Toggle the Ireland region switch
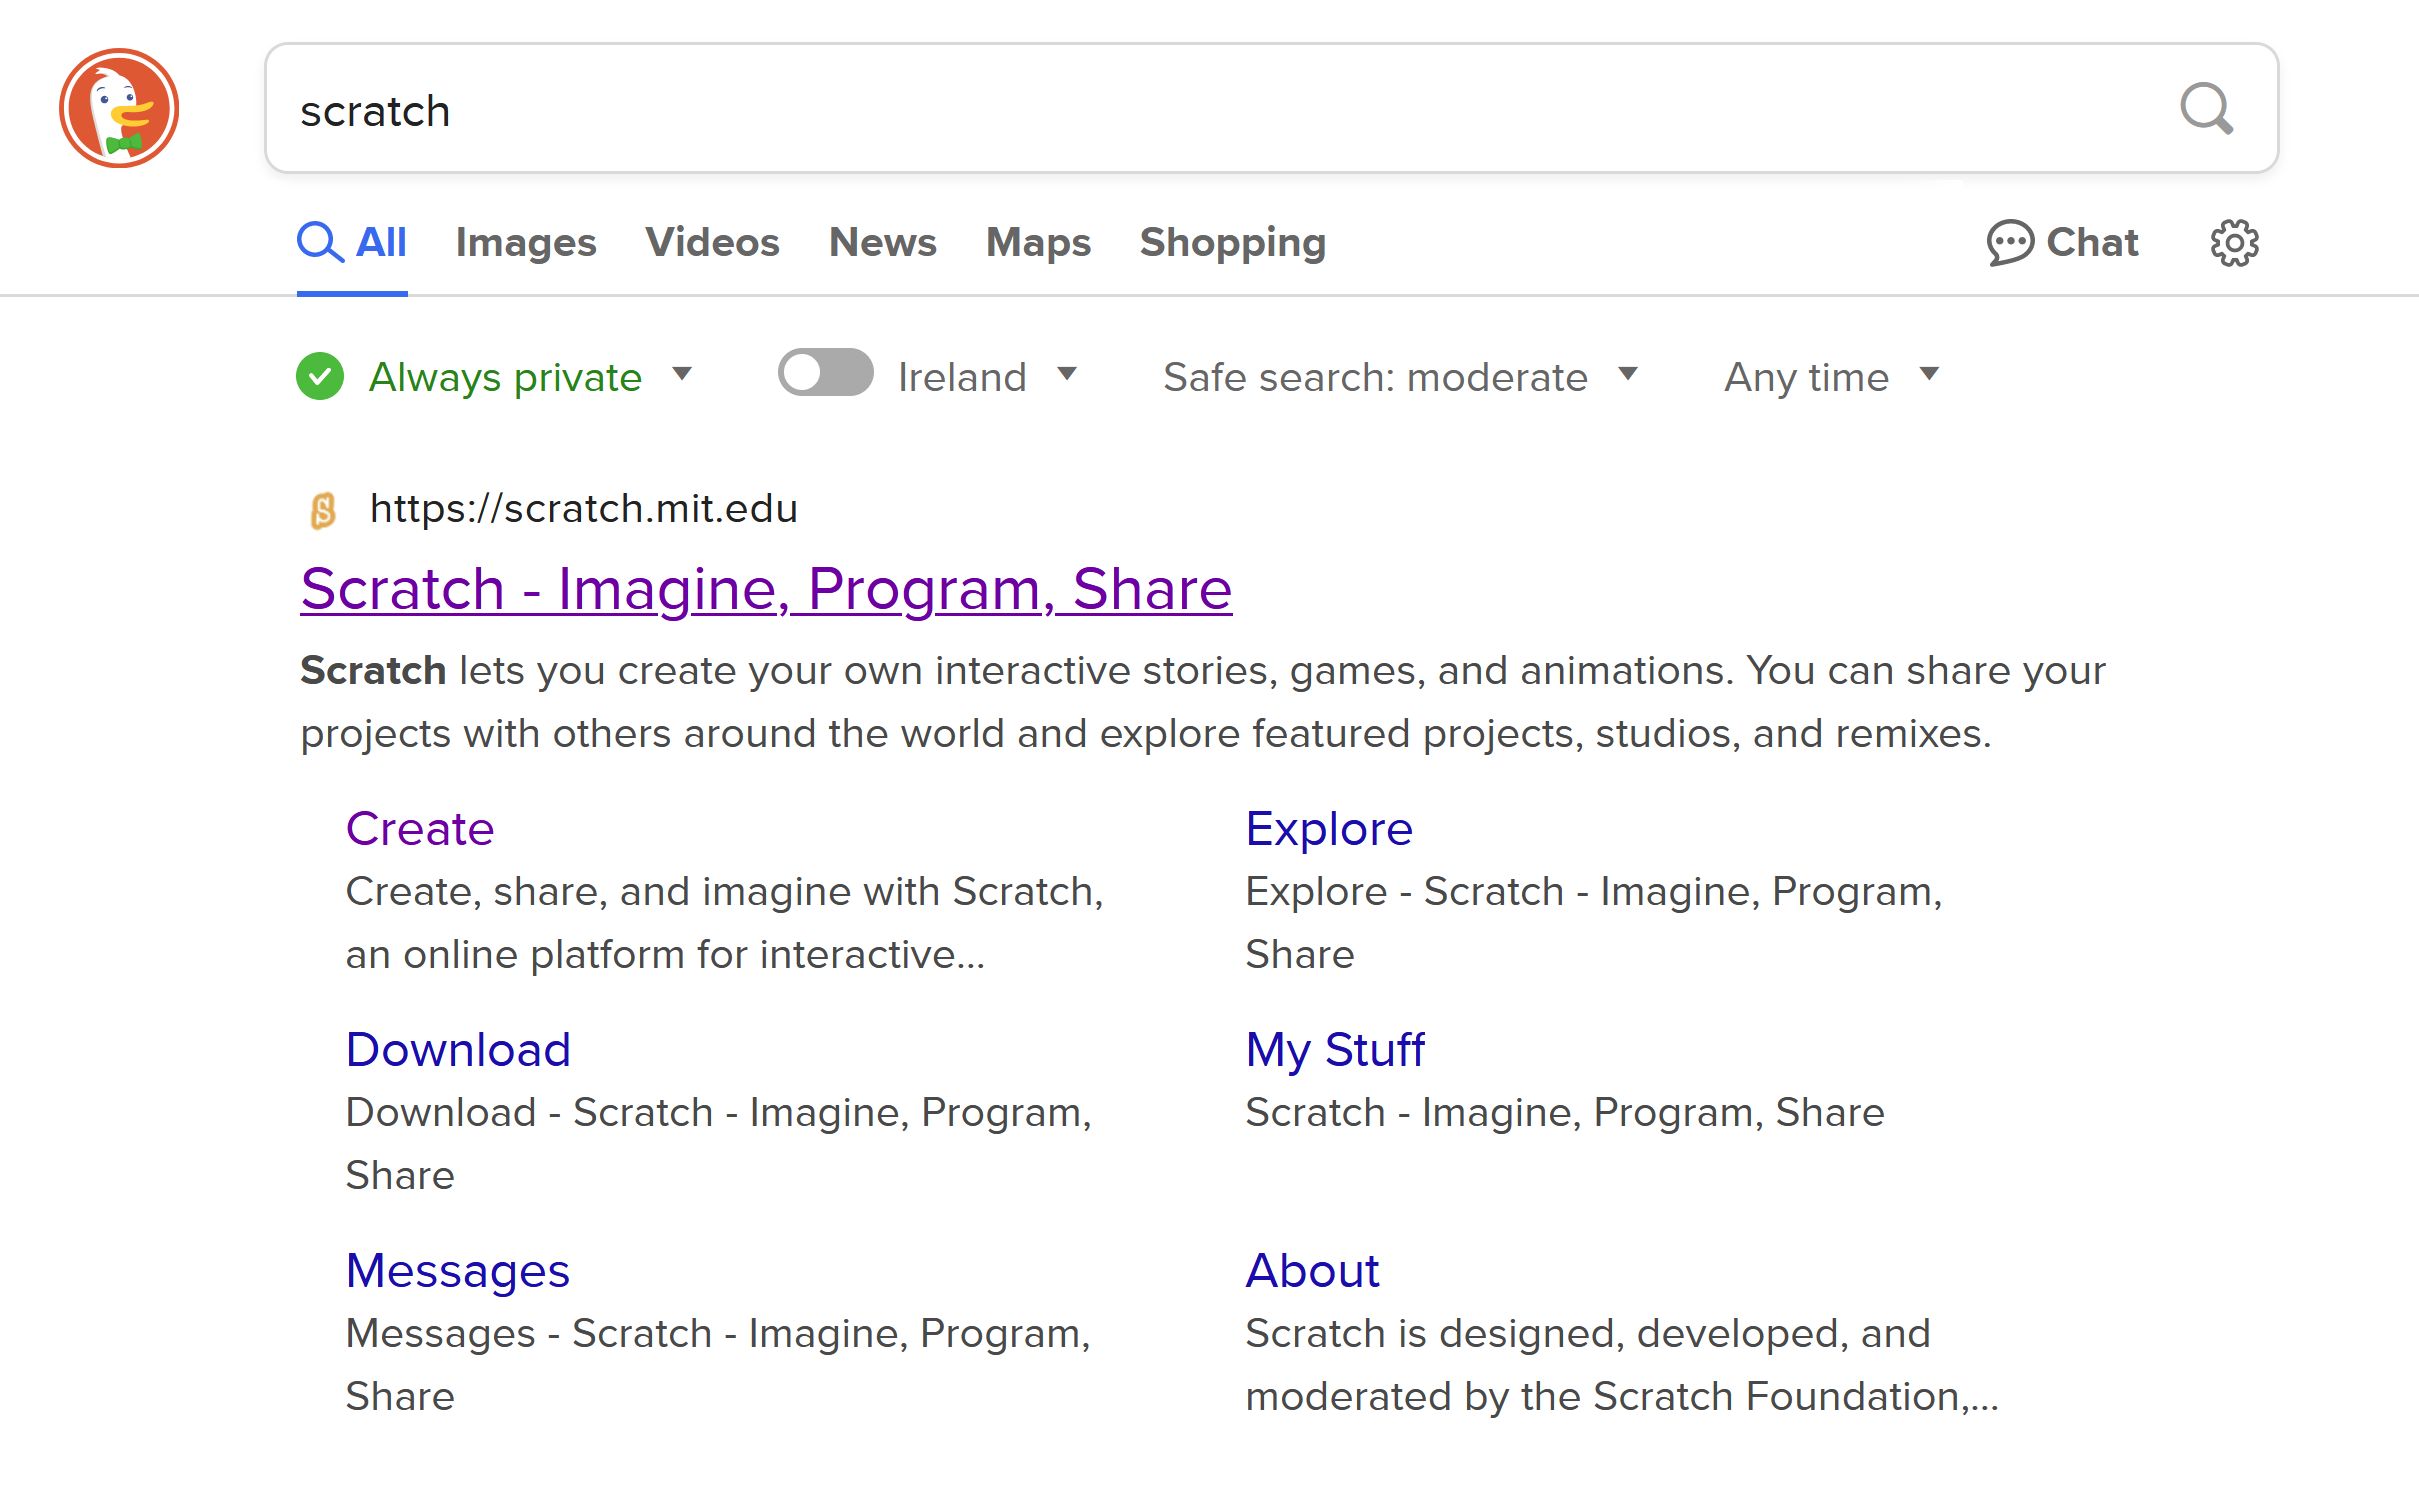 [x=825, y=373]
